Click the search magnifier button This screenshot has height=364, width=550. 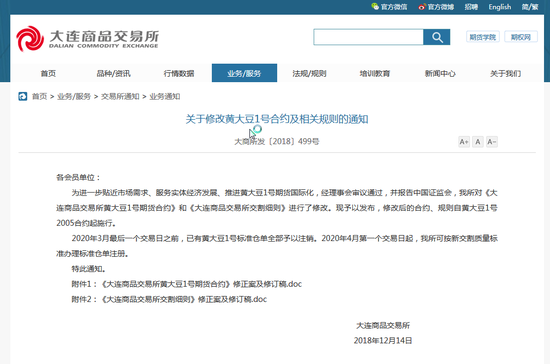[437, 37]
